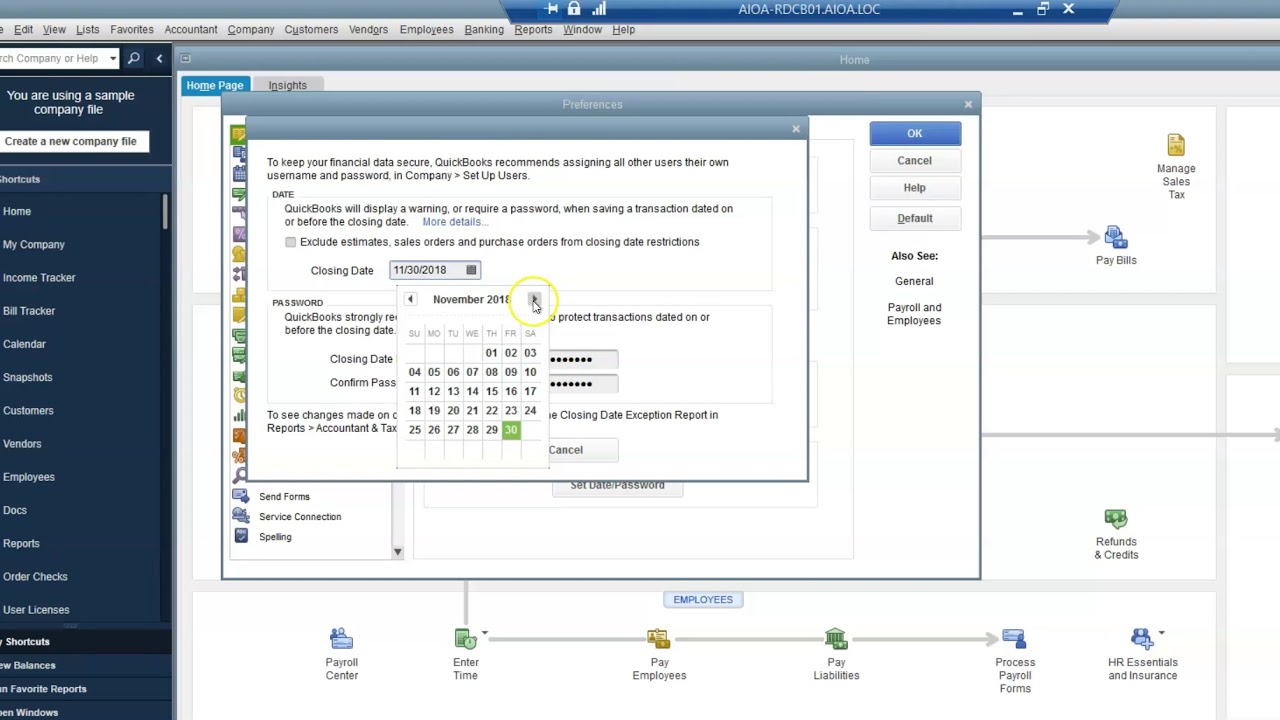Click the OK button in Preferences
This screenshot has height=720, width=1280.
(x=915, y=133)
